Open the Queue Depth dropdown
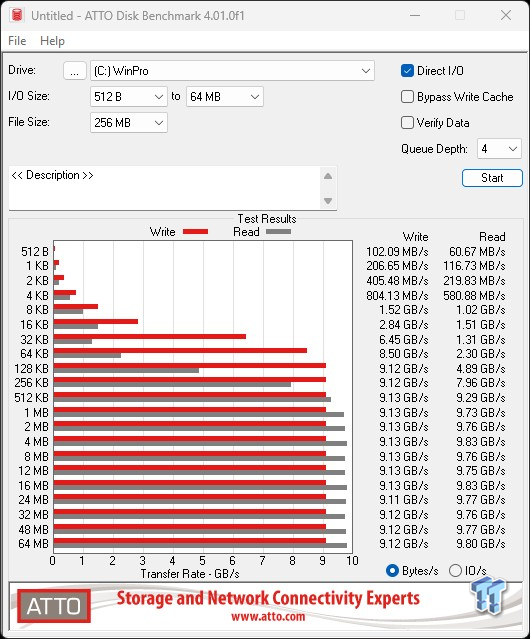The height and width of the screenshot is (639, 530). tap(499, 149)
